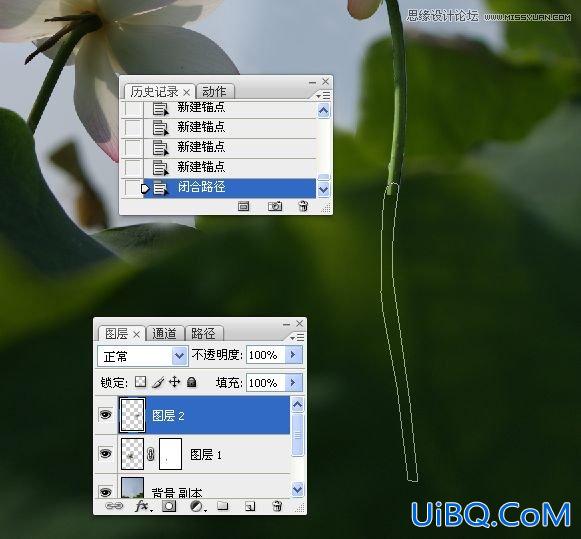This screenshot has height=539, width=581.
Task: Lock position move icon
Action: [175, 382]
